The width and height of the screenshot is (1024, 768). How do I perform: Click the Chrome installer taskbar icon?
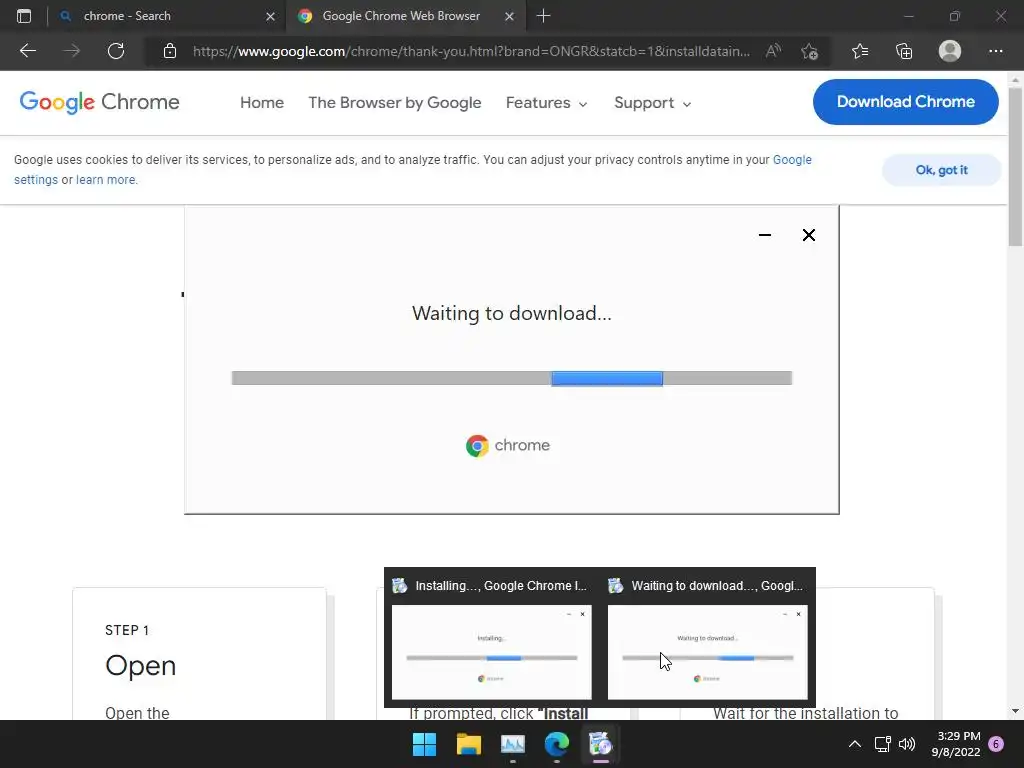(x=600, y=744)
